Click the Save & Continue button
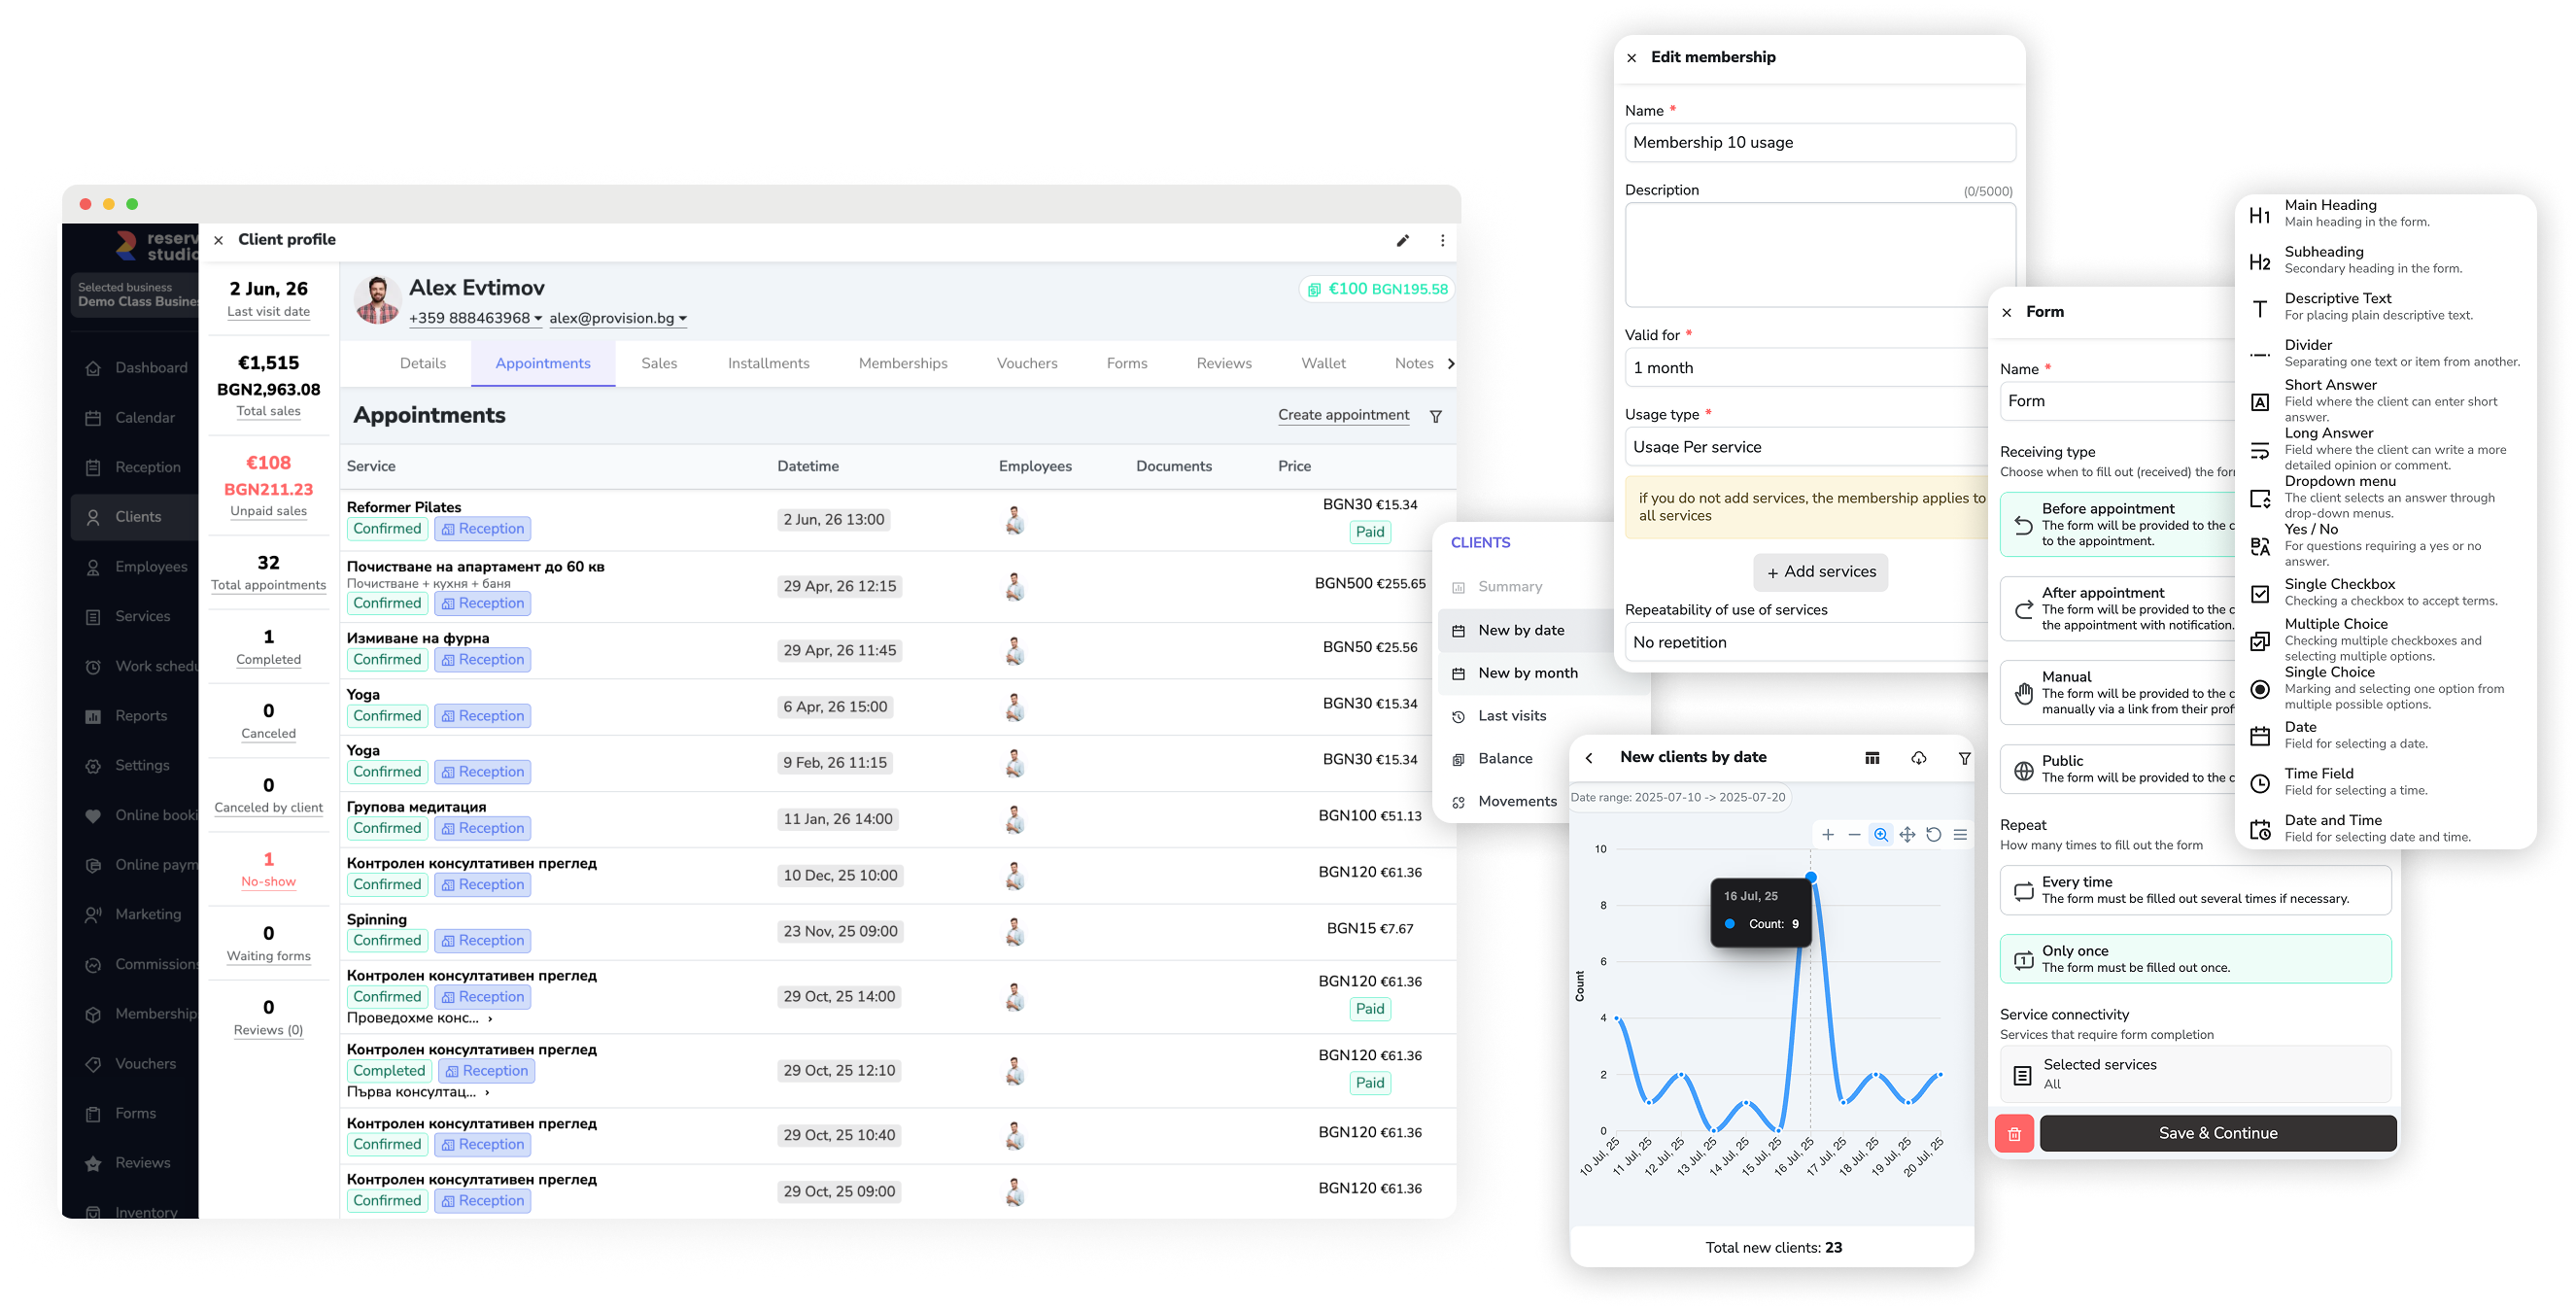 tap(2217, 1133)
